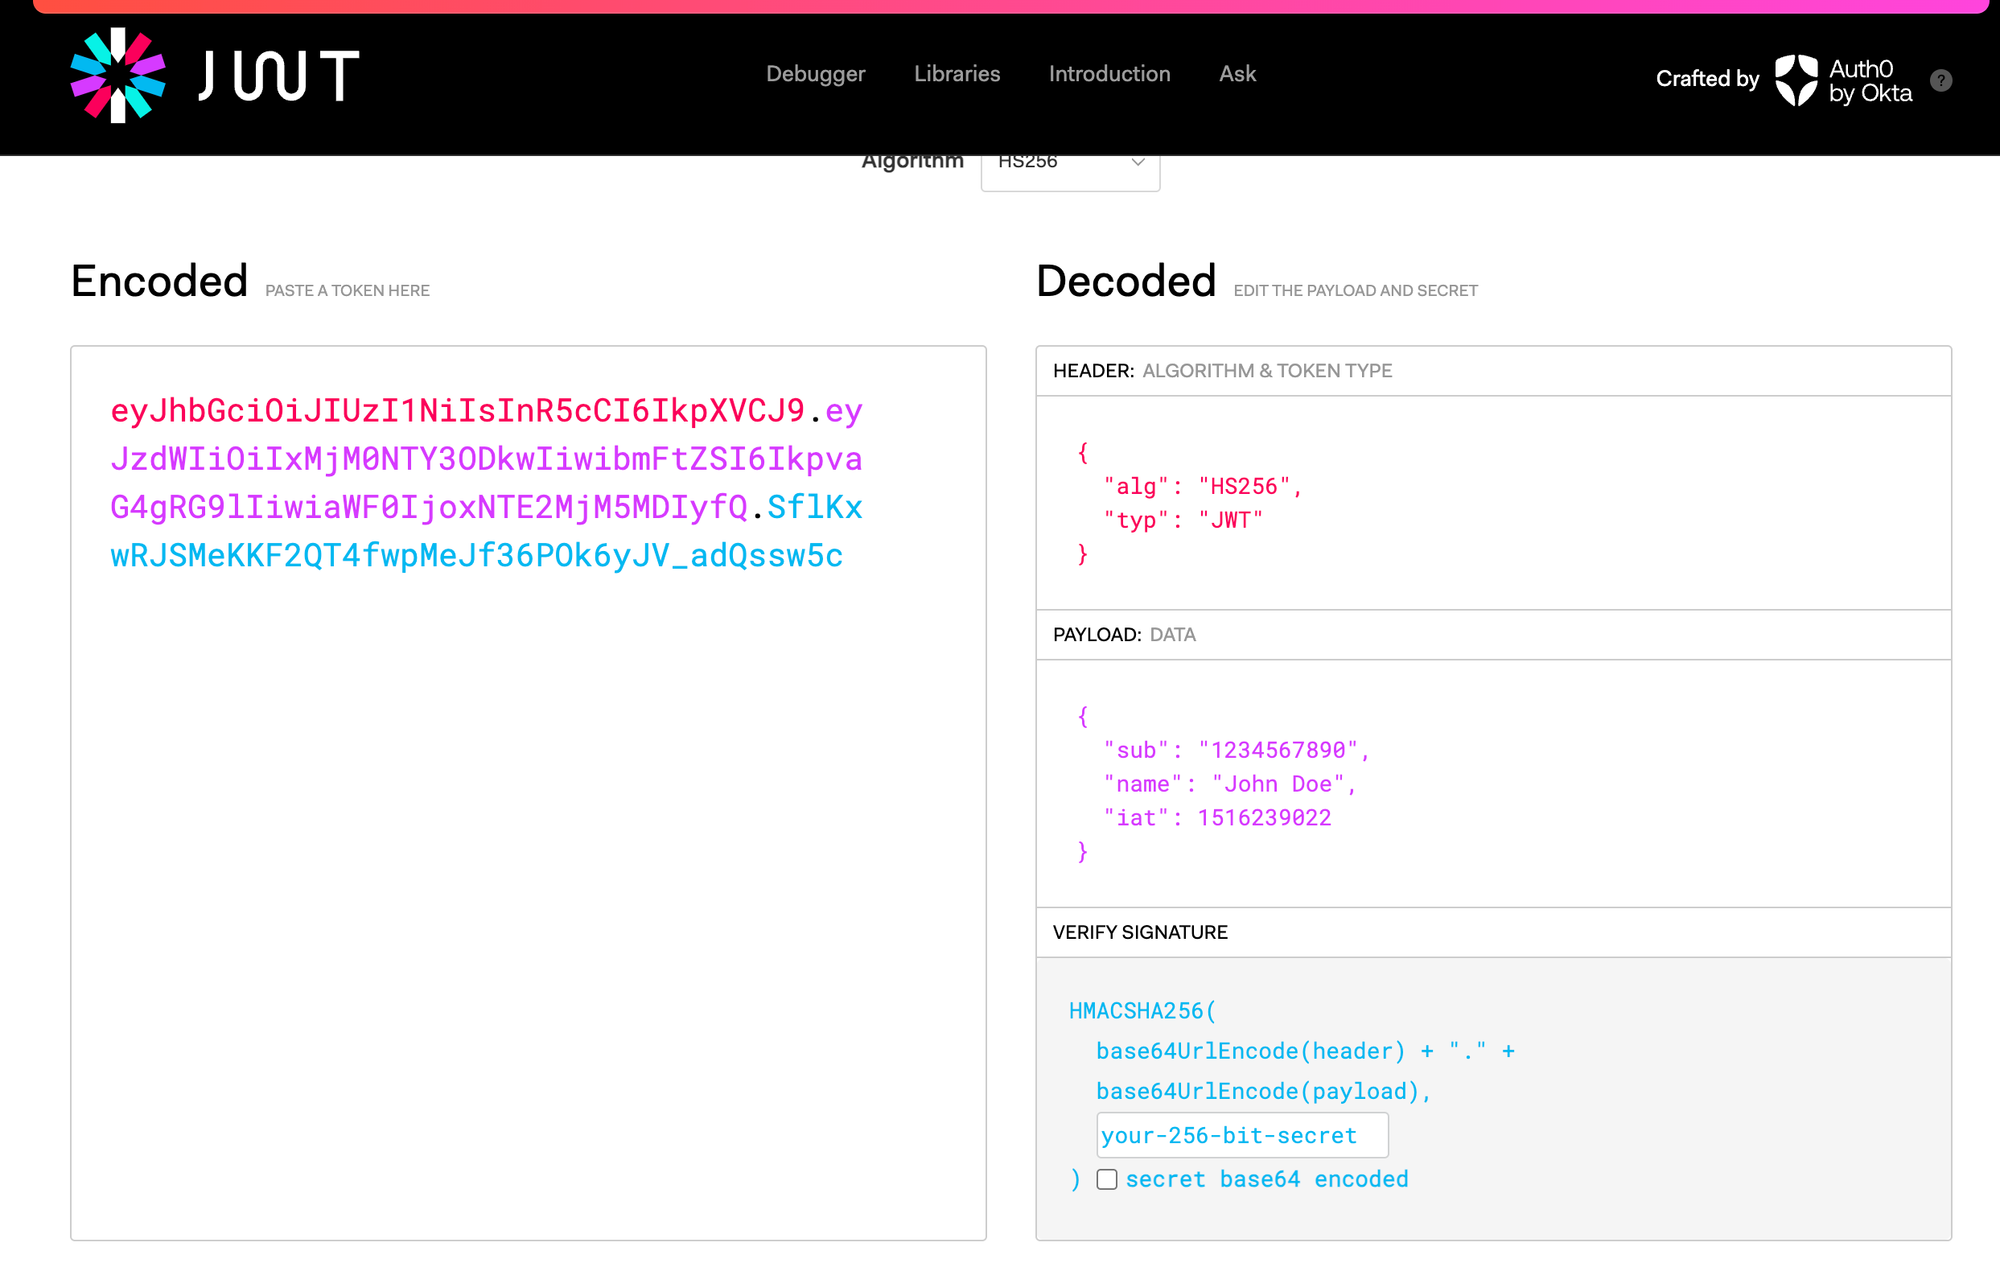Go to the Libraries nav item
Screen dimensions: 2000x1263
tap(957, 74)
